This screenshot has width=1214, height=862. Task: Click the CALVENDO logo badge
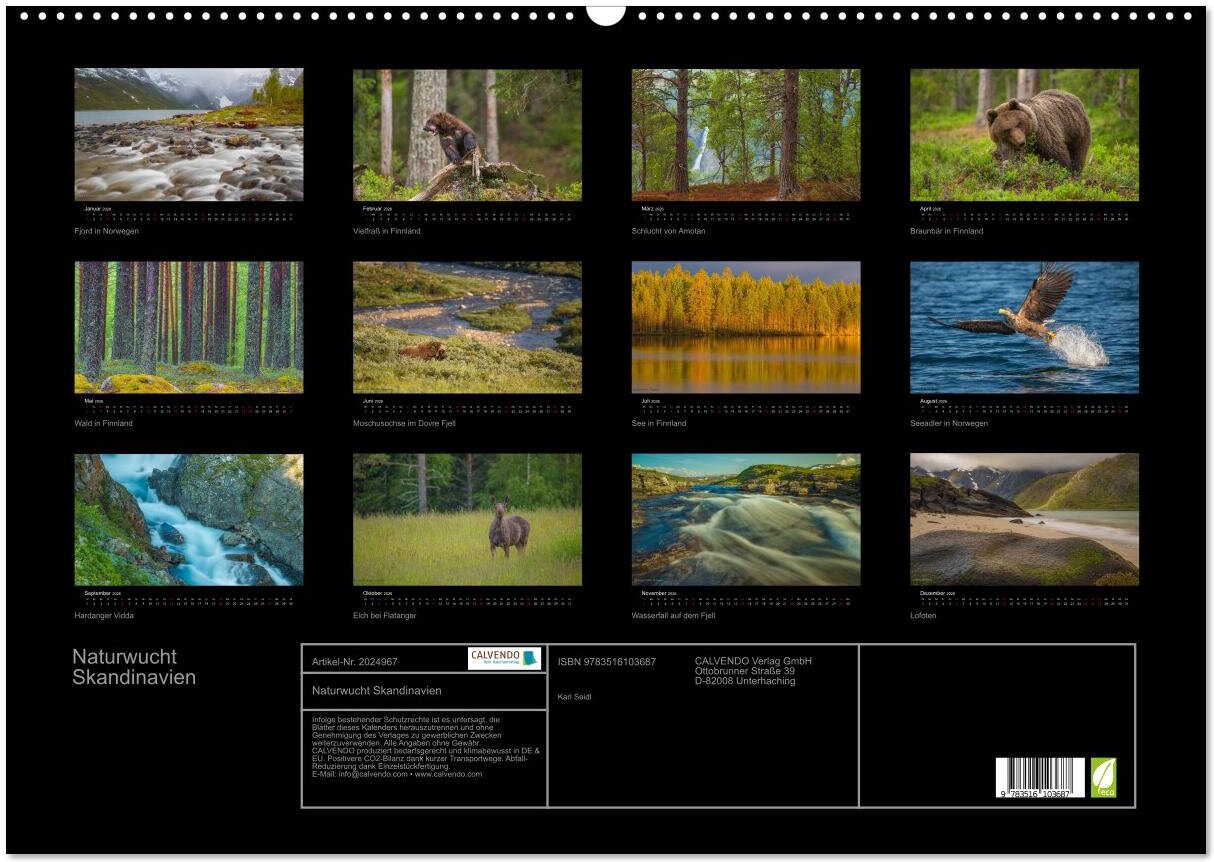point(504,659)
